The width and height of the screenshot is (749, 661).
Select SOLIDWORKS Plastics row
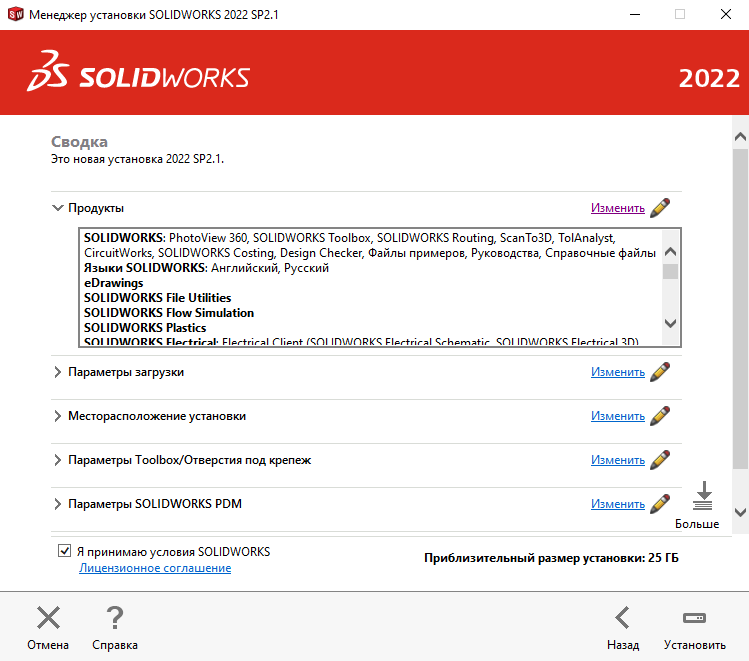click(x=145, y=328)
